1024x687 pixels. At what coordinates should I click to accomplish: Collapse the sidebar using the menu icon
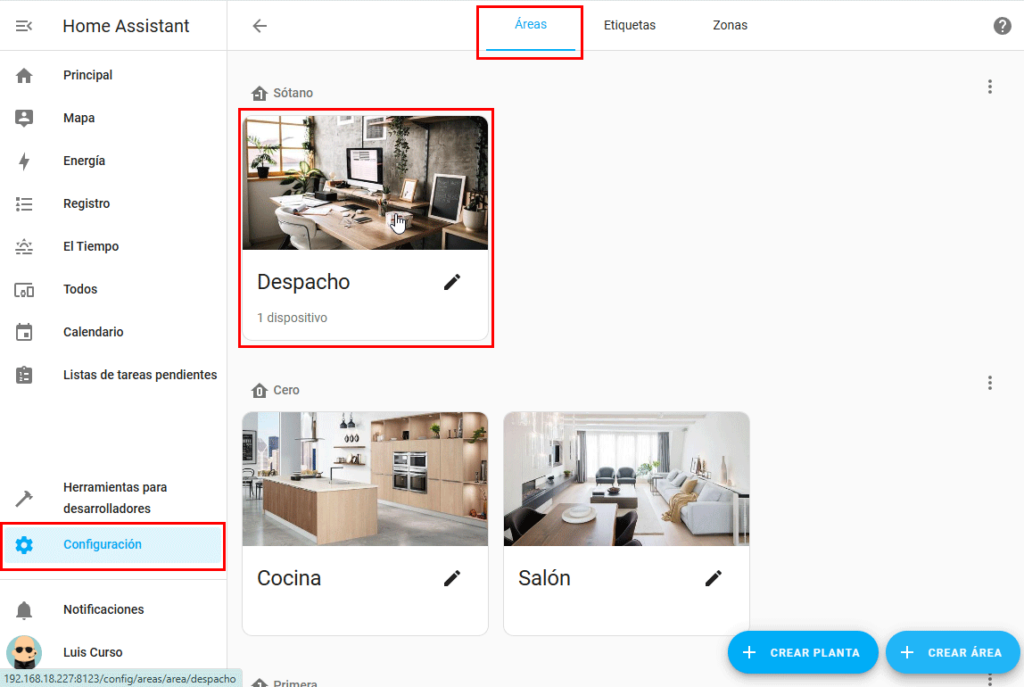coord(24,26)
